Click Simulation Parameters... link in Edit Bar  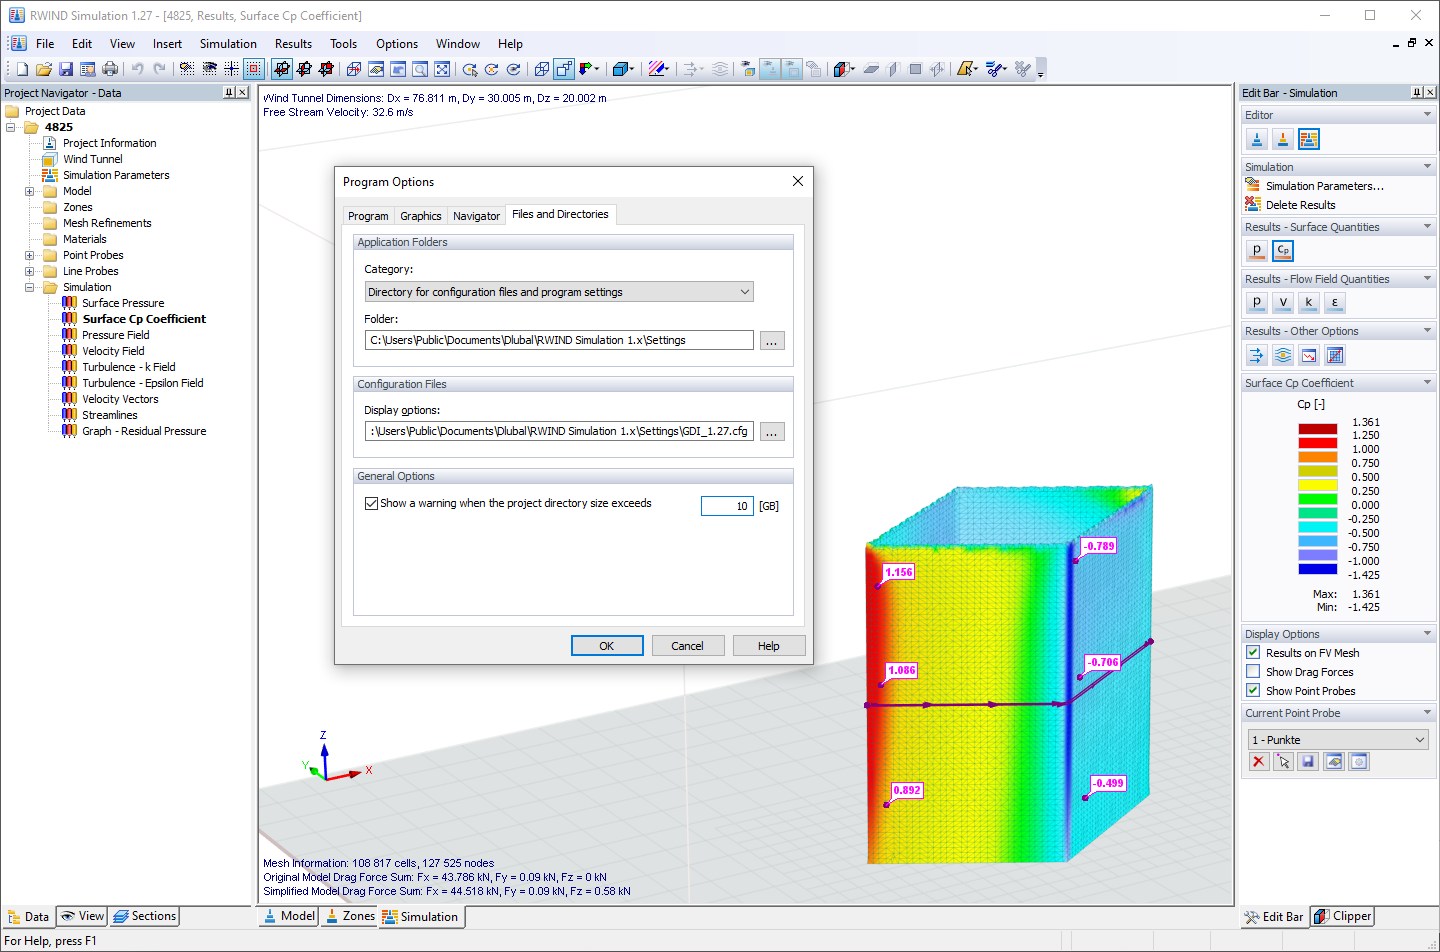coord(1324,186)
